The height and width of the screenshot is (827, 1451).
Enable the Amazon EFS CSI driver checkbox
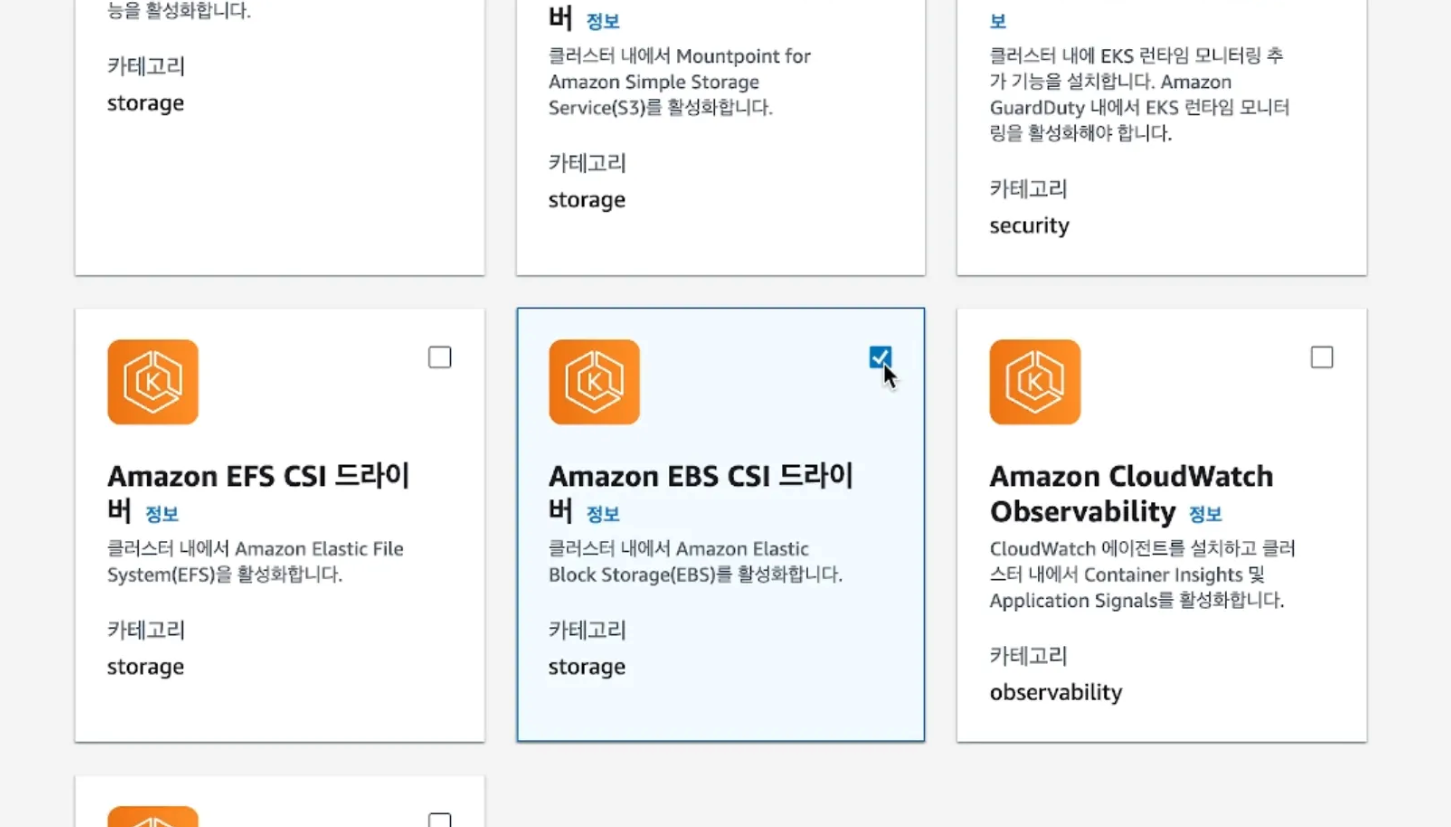click(x=440, y=357)
